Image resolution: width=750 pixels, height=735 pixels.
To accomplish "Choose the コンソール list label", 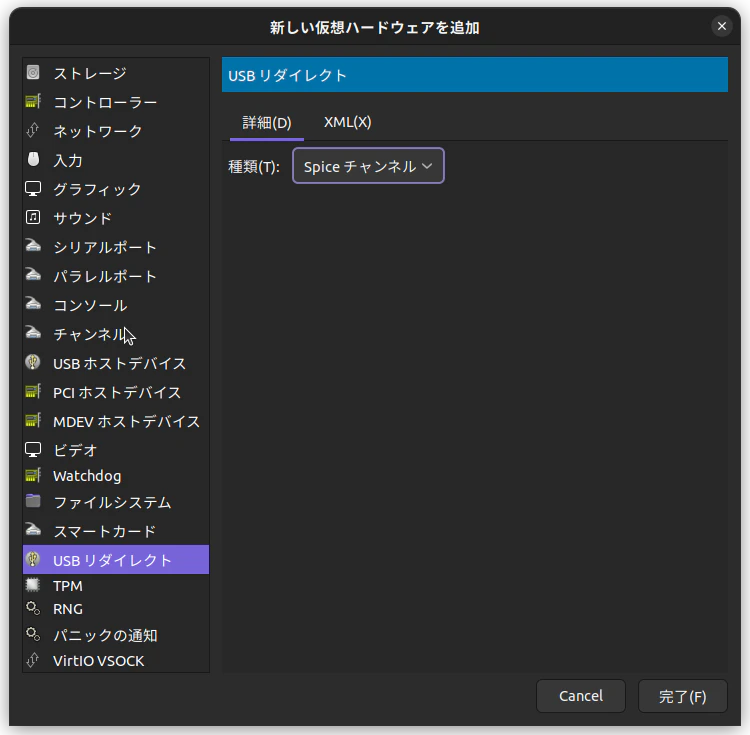I will 90,305.
